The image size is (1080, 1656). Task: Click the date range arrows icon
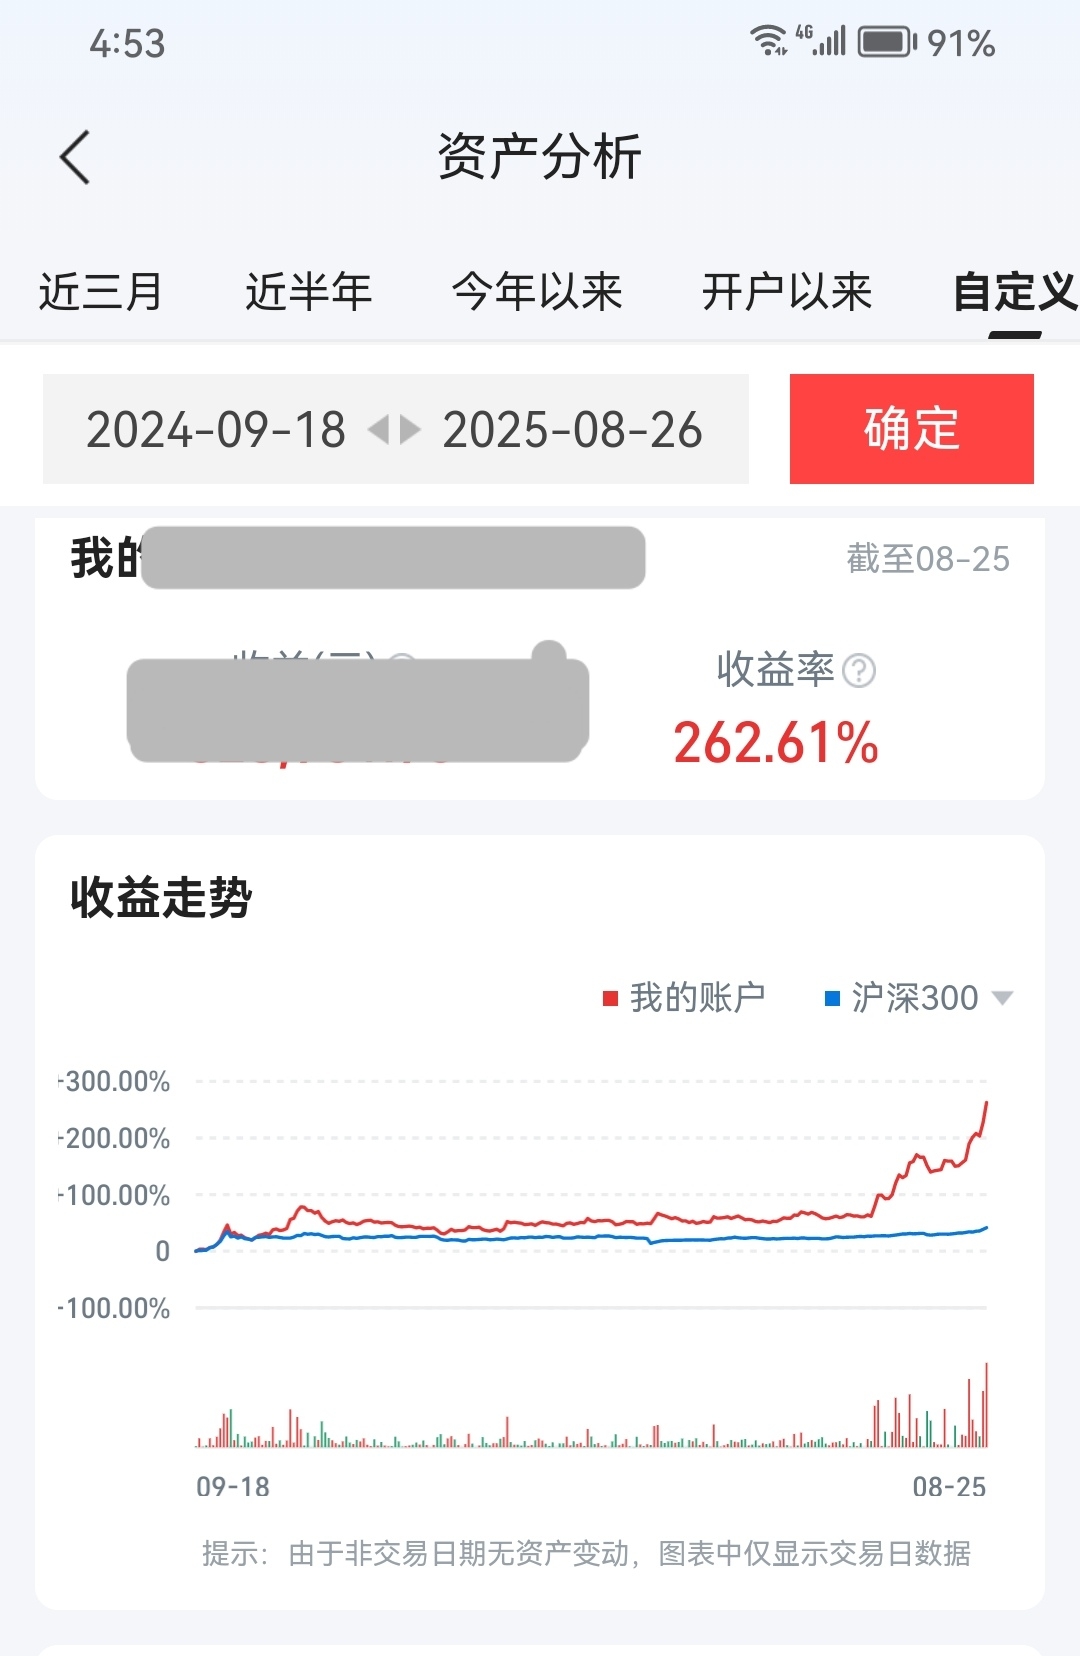point(394,430)
